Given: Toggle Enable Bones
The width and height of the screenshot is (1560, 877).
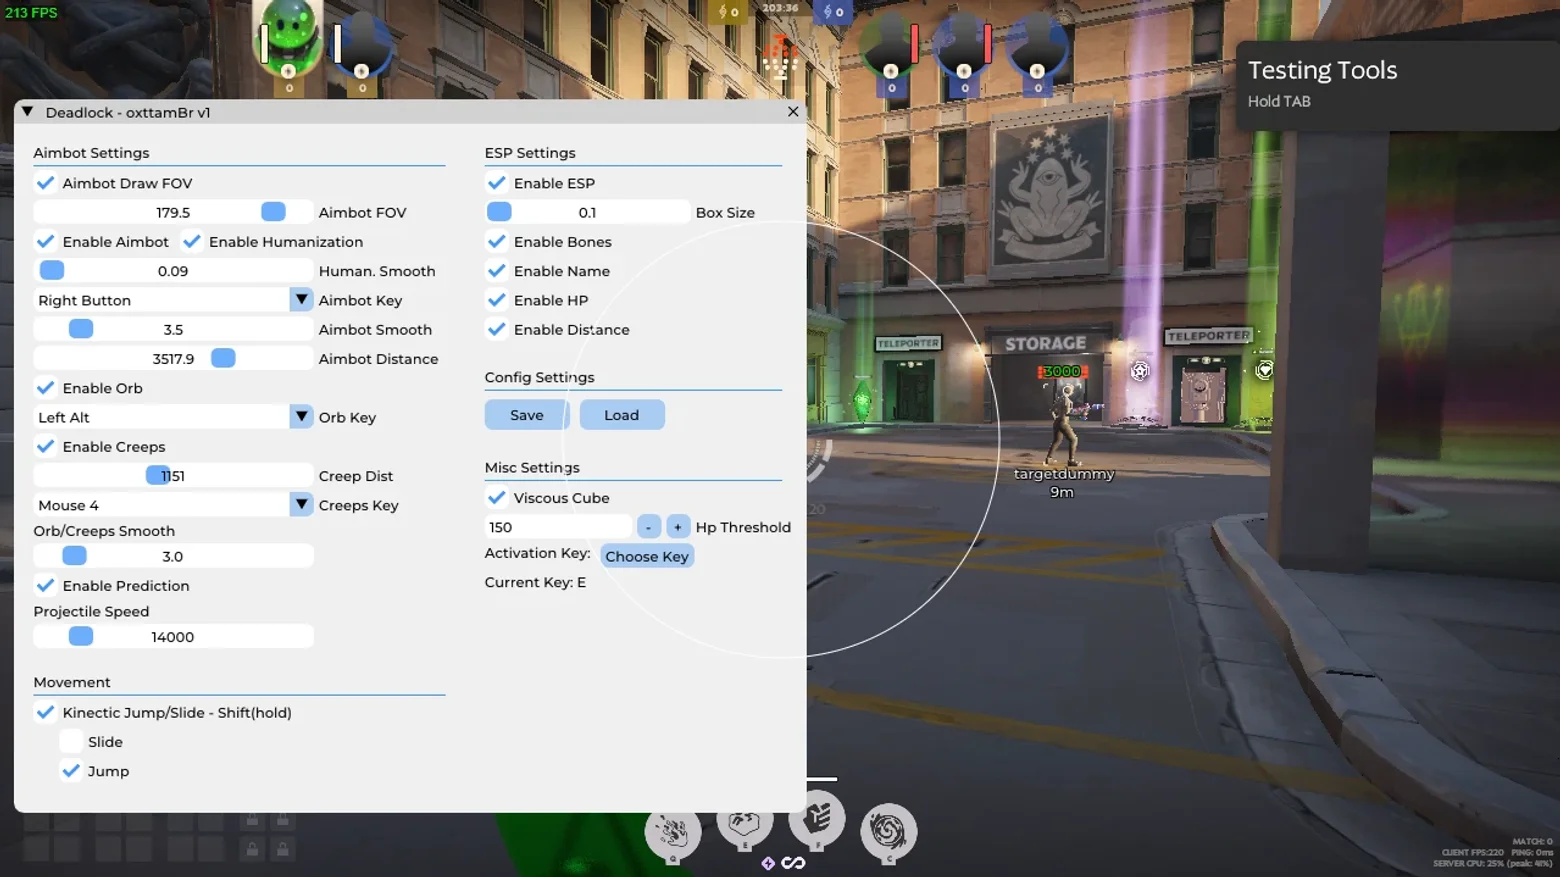Looking at the screenshot, I should (496, 242).
